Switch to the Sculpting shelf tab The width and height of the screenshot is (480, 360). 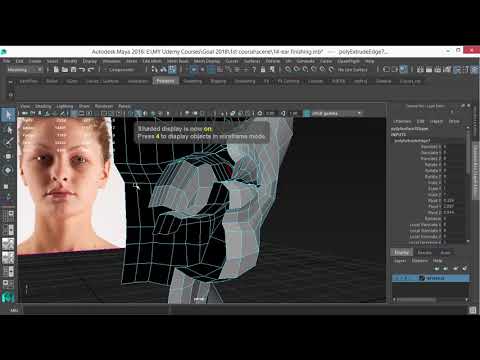192,81
